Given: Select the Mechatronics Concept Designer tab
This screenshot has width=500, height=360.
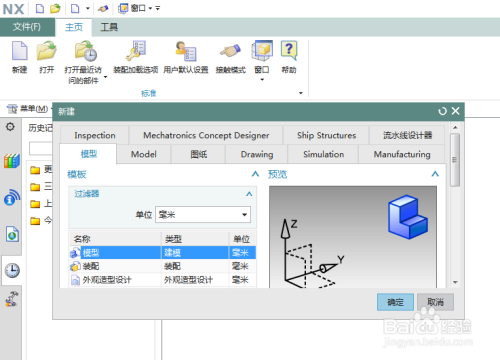Looking at the screenshot, I should point(206,135).
